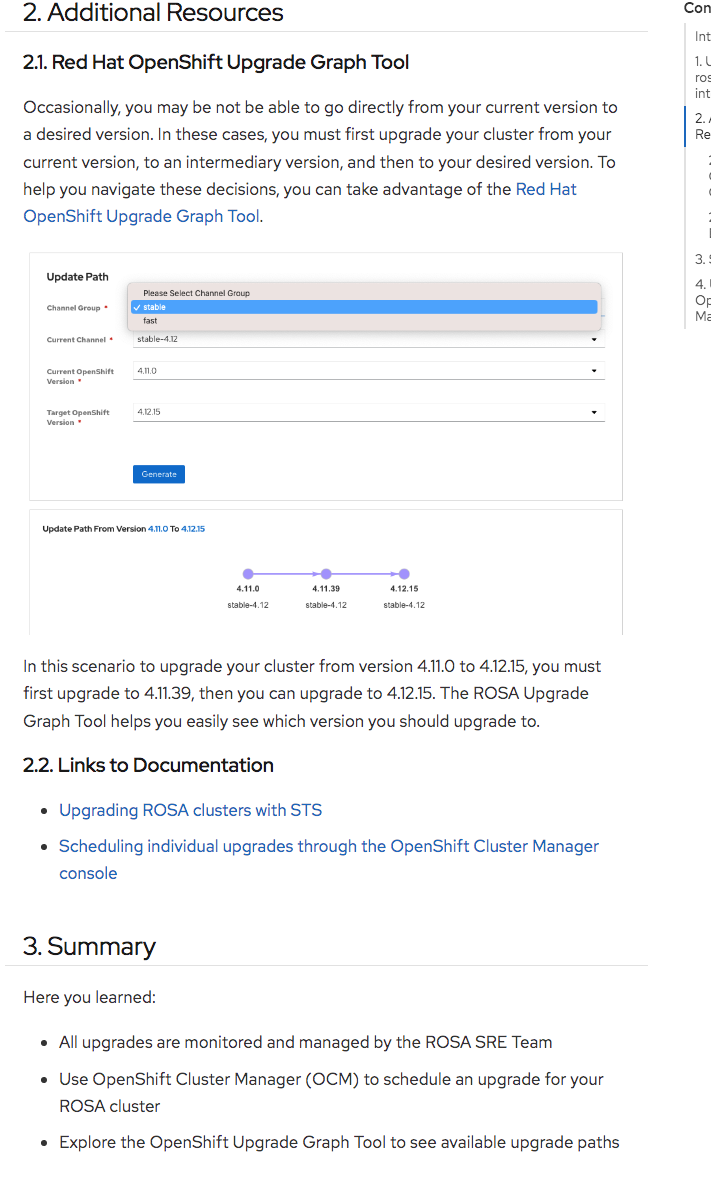The height and width of the screenshot is (1199, 711).
Task: Select 'stable' option in Channel Group list
Action: point(364,307)
